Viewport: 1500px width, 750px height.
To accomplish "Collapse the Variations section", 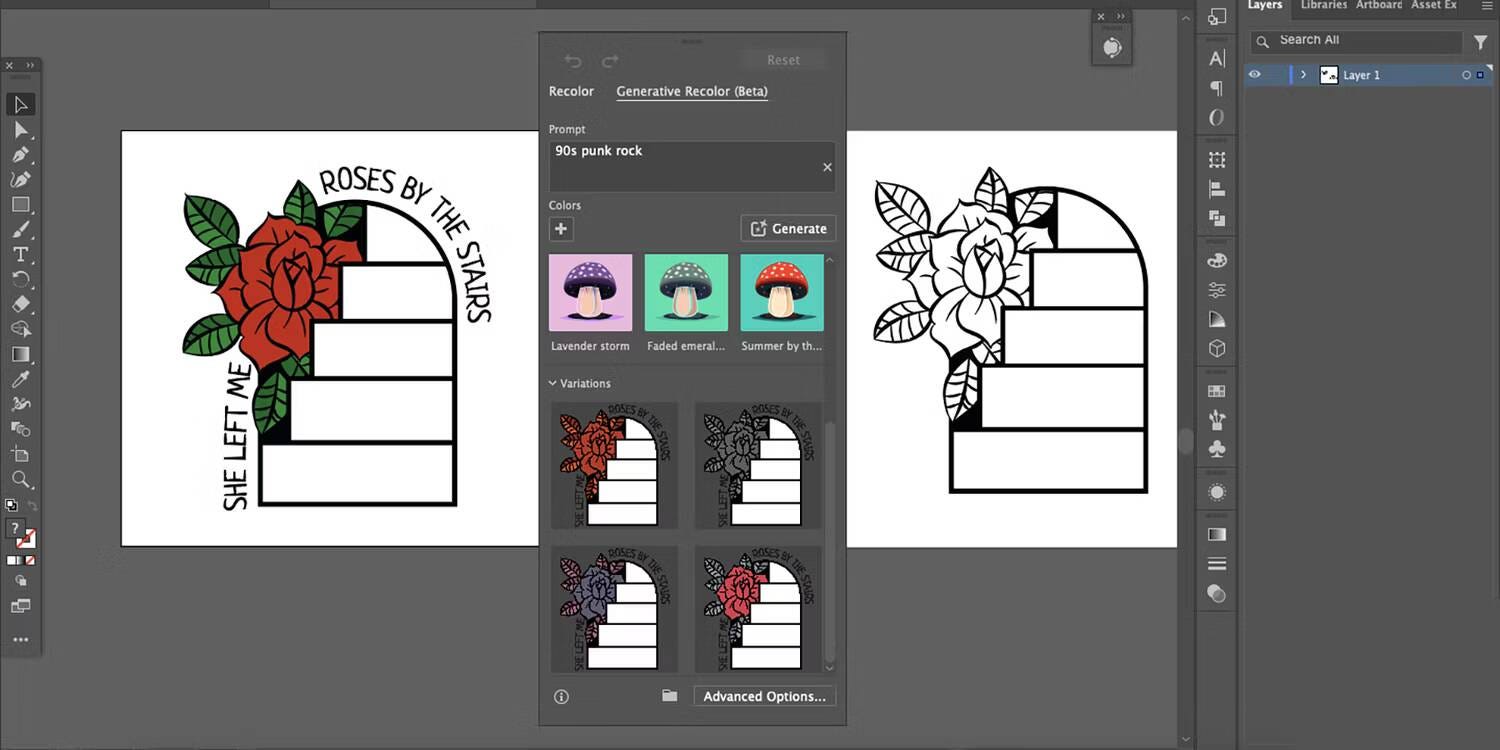I will click(553, 383).
